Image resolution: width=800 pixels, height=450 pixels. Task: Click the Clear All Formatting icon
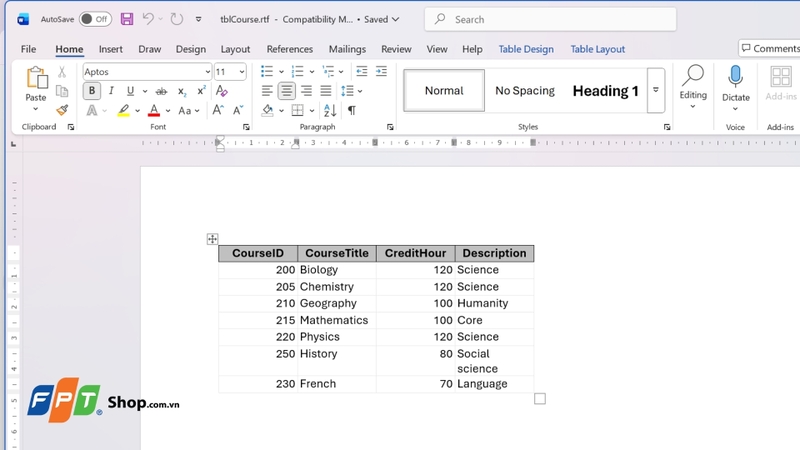point(222,91)
